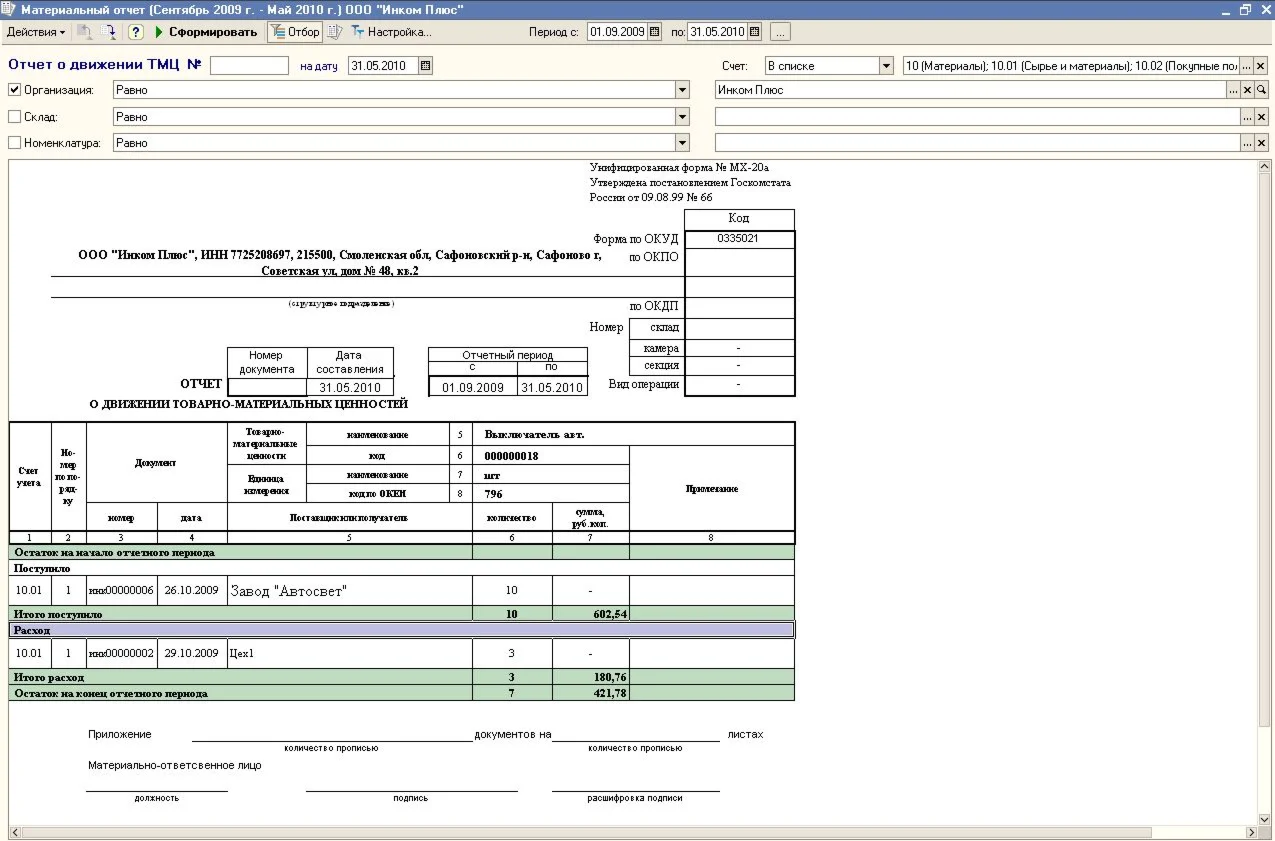Expand the Организация comparison dropdown
This screenshot has height=841, width=1275.
point(682,90)
